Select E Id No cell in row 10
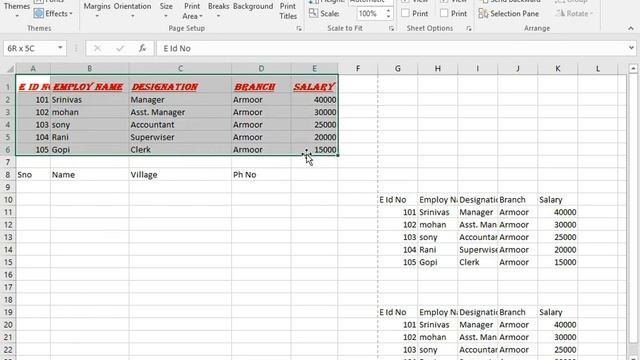Viewport: 640px width, 360px height. pyautogui.click(x=398, y=200)
